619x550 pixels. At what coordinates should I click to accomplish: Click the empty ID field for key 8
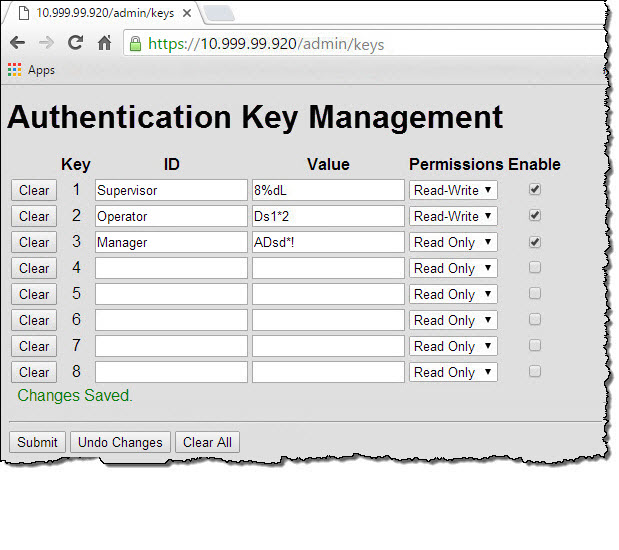171,372
